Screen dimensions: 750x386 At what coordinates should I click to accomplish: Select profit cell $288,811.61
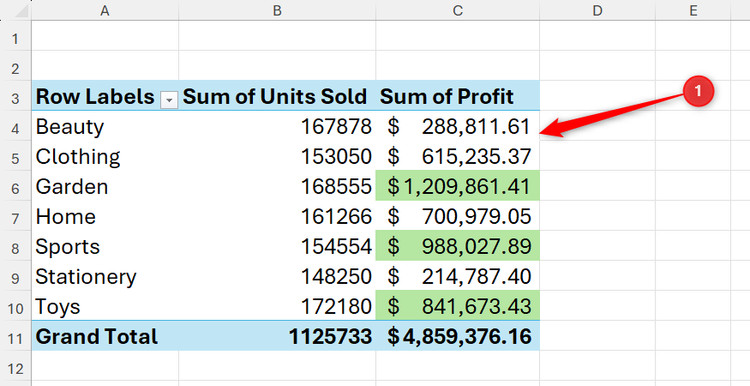coord(458,126)
